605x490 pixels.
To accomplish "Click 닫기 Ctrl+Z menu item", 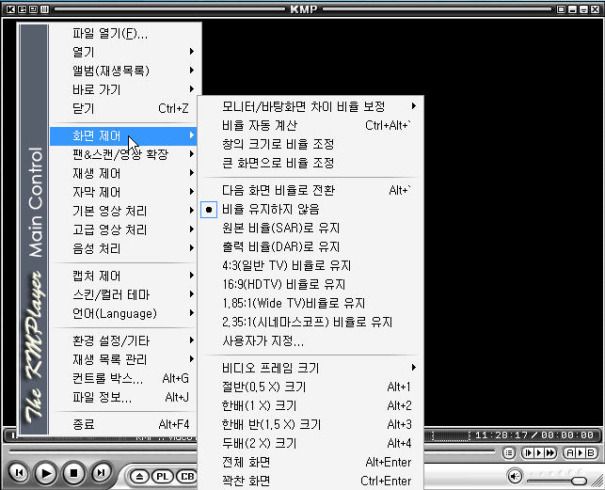I will pos(123,108).
